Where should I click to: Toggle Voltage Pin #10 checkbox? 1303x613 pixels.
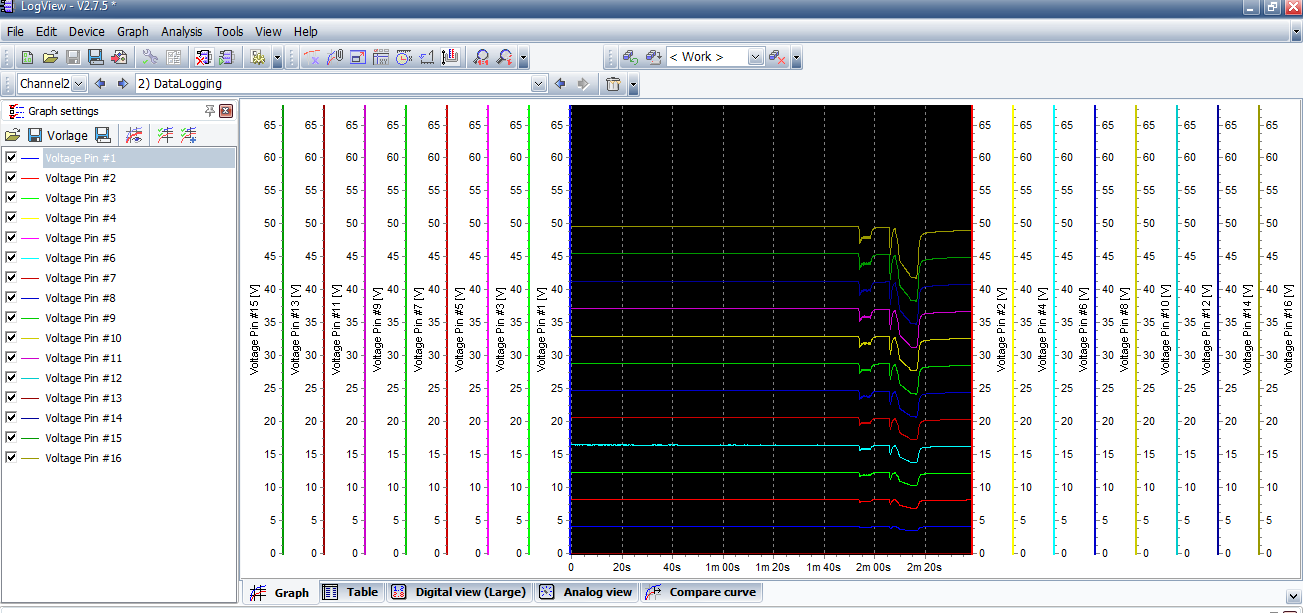click(x=11, y=338)
